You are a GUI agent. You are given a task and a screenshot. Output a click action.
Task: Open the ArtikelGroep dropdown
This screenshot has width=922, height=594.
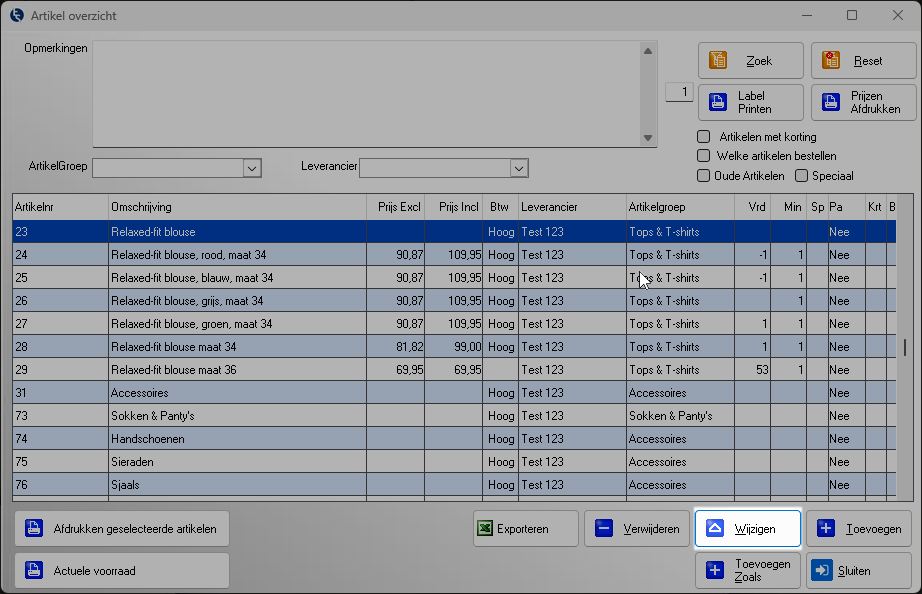pyautogui.click(x=252, y=168)
